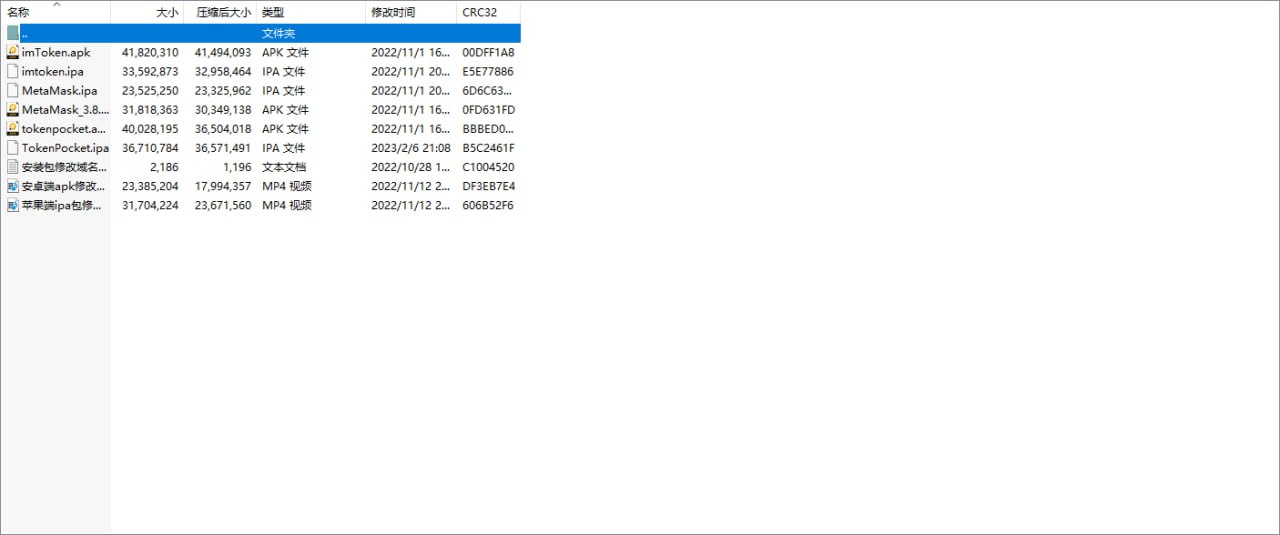Select the imtoken.ipa file name

52,71
